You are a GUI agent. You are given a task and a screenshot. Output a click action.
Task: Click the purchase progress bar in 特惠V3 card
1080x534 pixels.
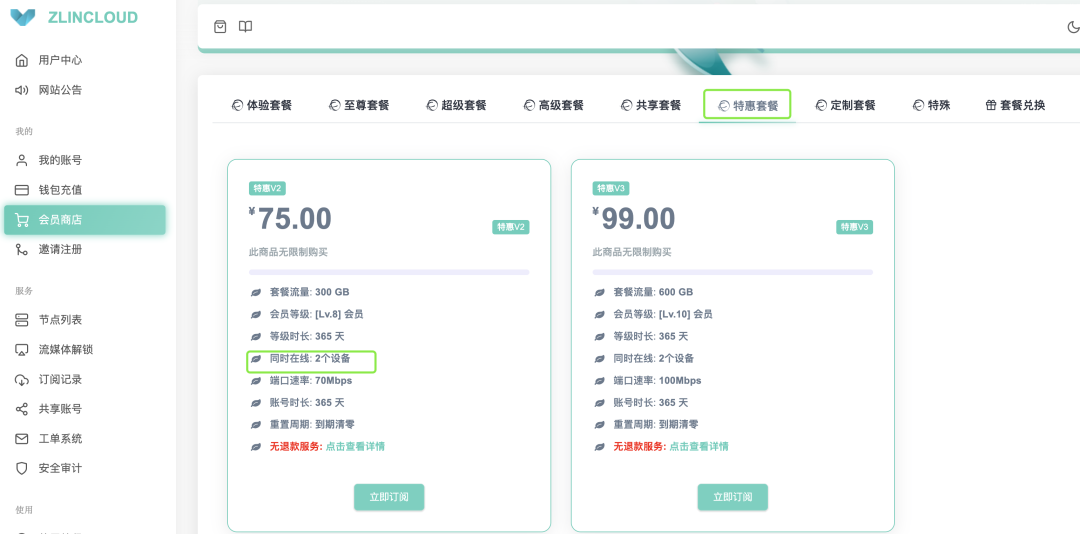(x=732, y=272)
